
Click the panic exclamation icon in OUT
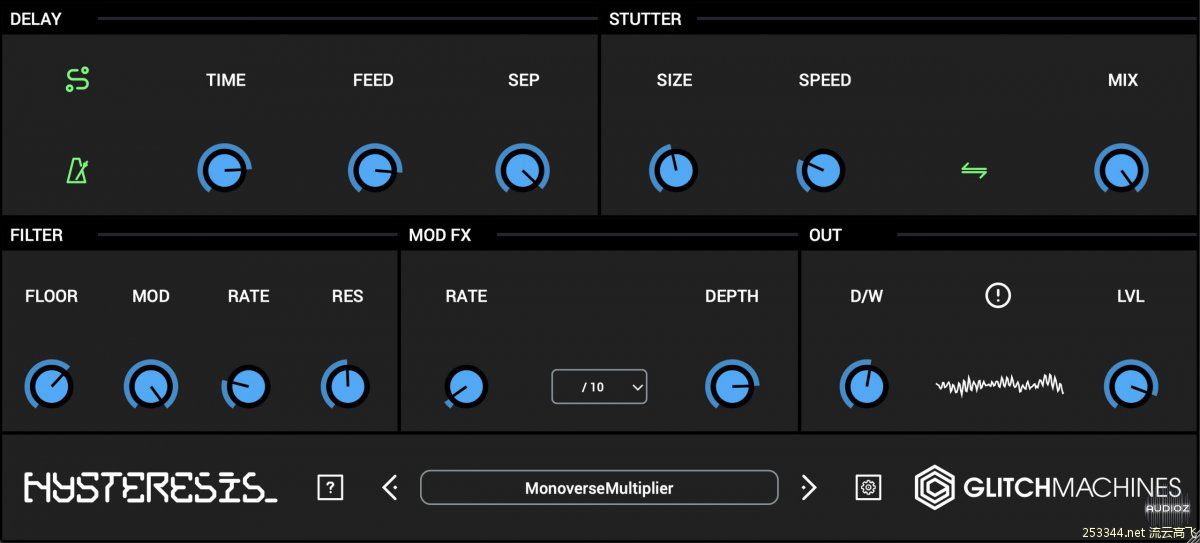point(998,295)
